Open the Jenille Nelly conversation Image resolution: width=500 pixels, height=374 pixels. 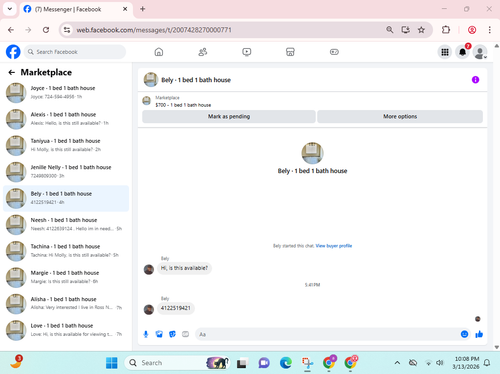click(66, 171)
